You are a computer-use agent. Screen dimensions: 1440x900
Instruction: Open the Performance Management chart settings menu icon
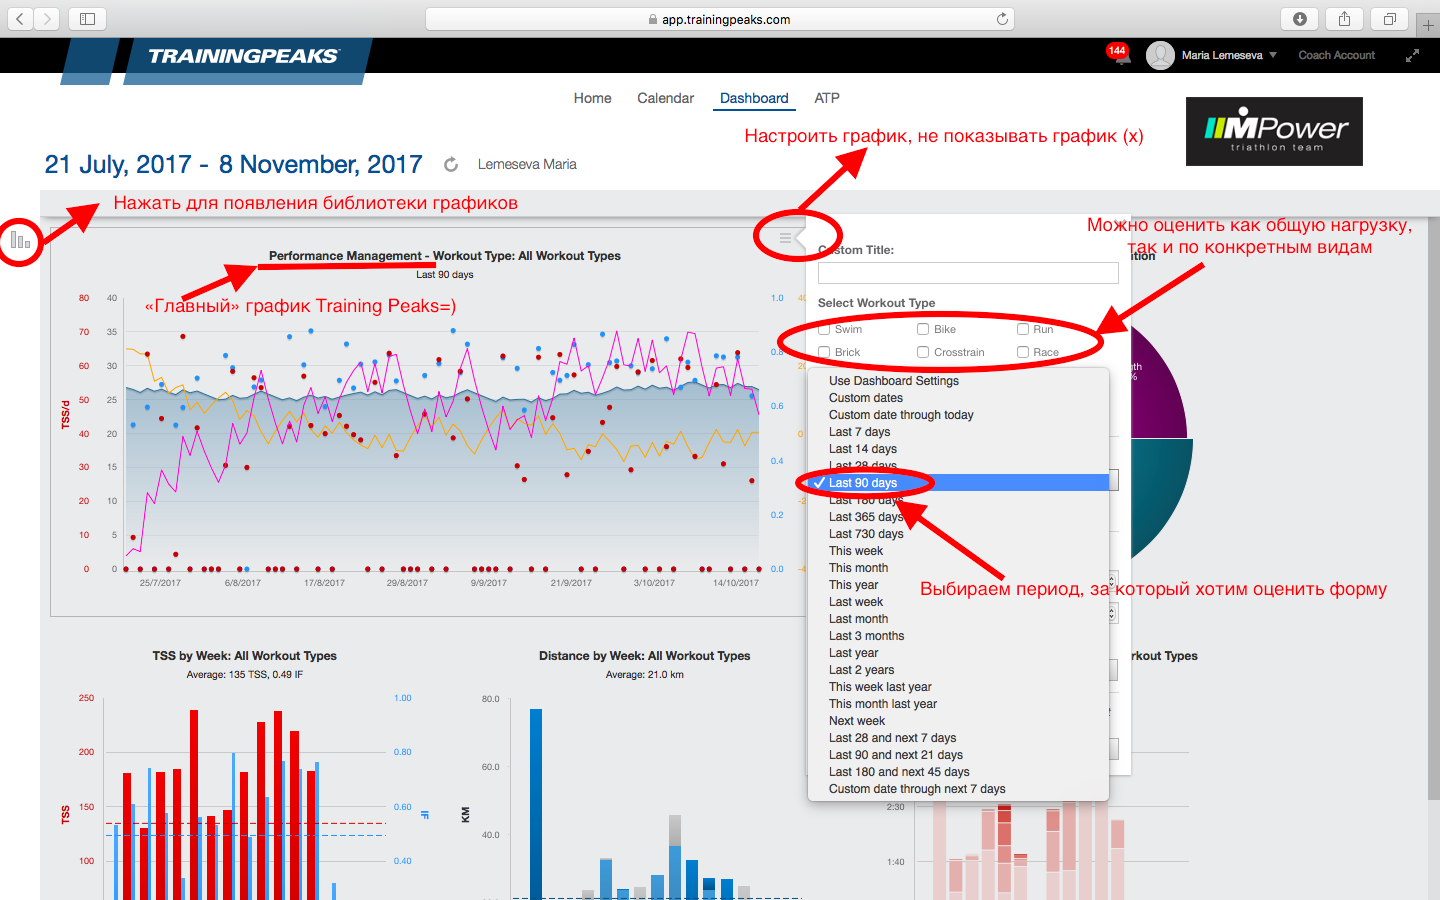(785, 238)
